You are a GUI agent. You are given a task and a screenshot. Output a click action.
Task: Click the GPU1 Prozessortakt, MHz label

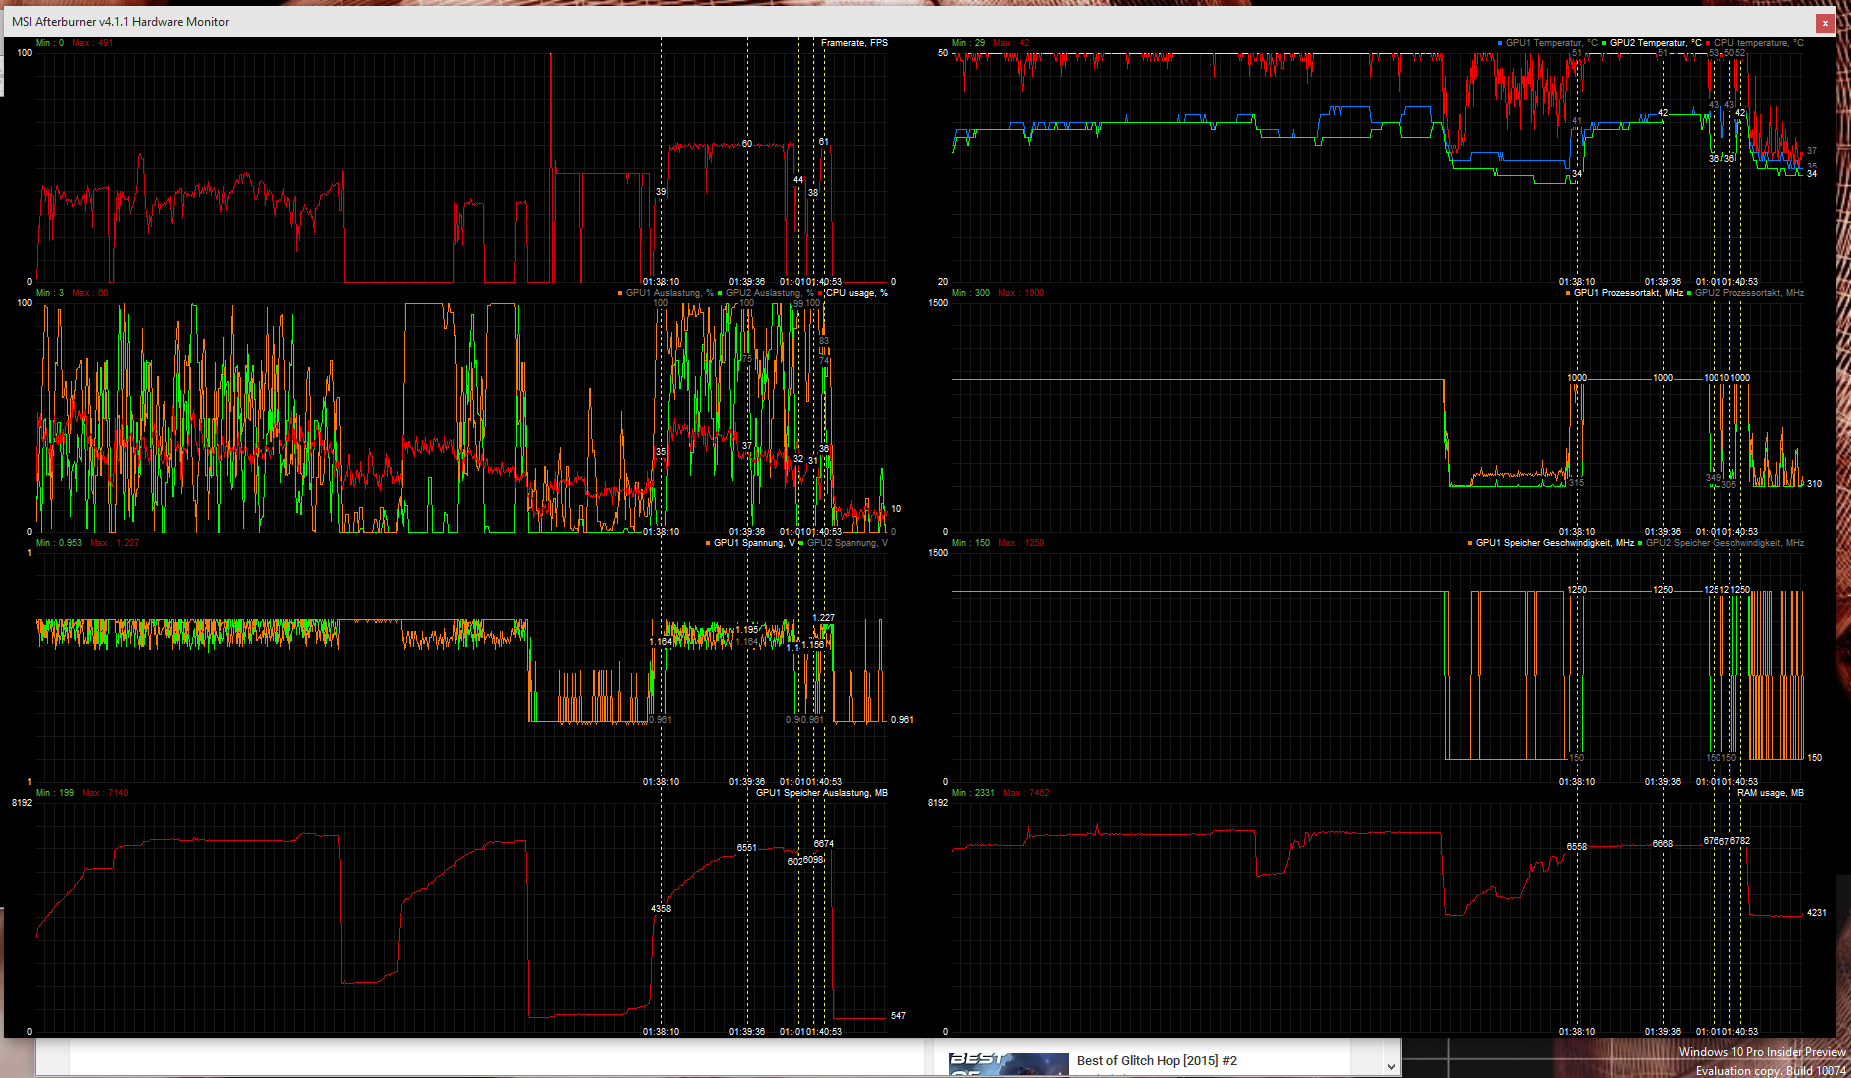coord(1628,293)
